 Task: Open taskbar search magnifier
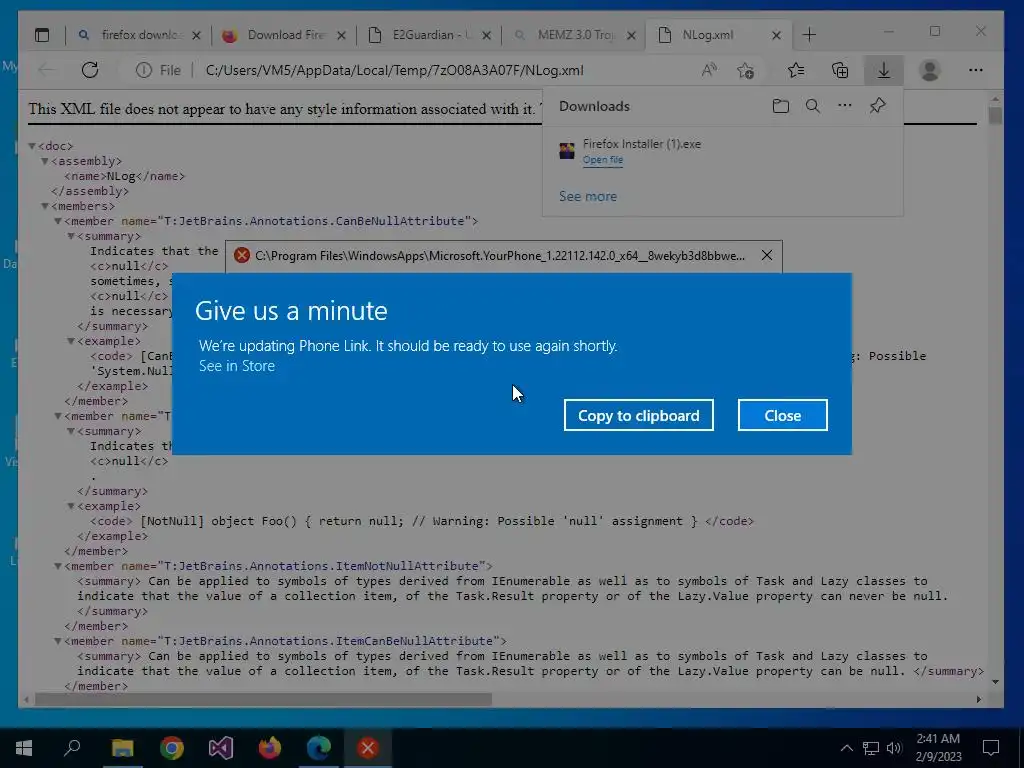[x=72, y=748]
